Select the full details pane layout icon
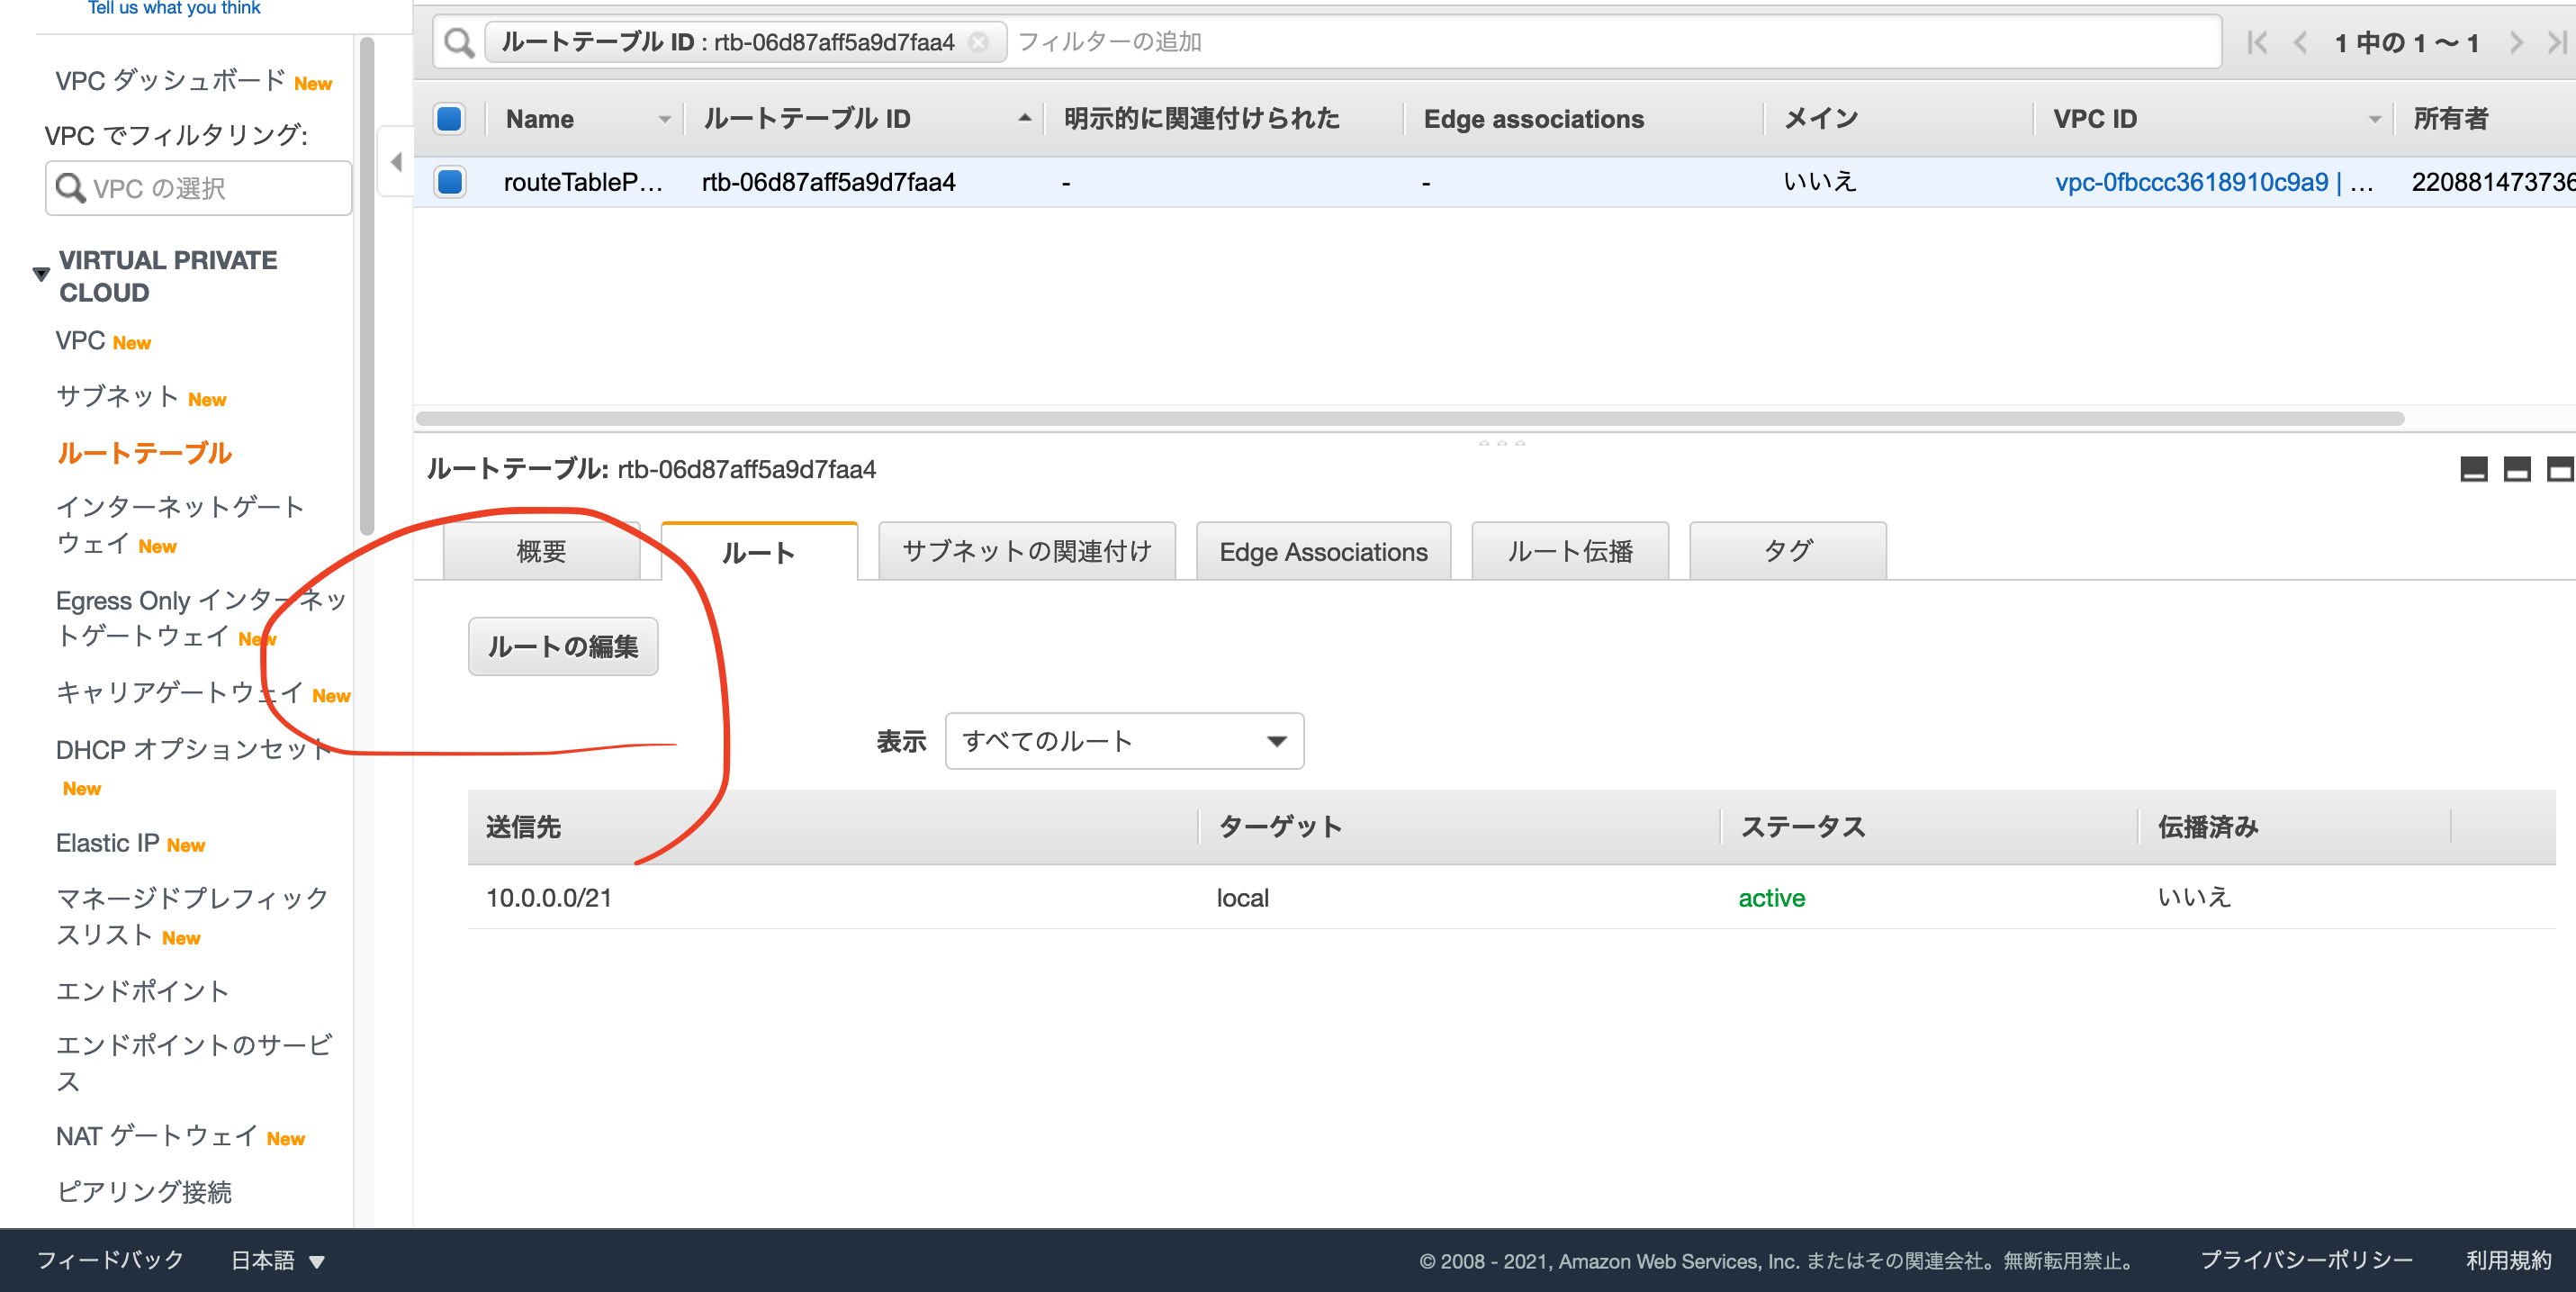This screenshot has width=2576, height=1292. [2561, 468]
